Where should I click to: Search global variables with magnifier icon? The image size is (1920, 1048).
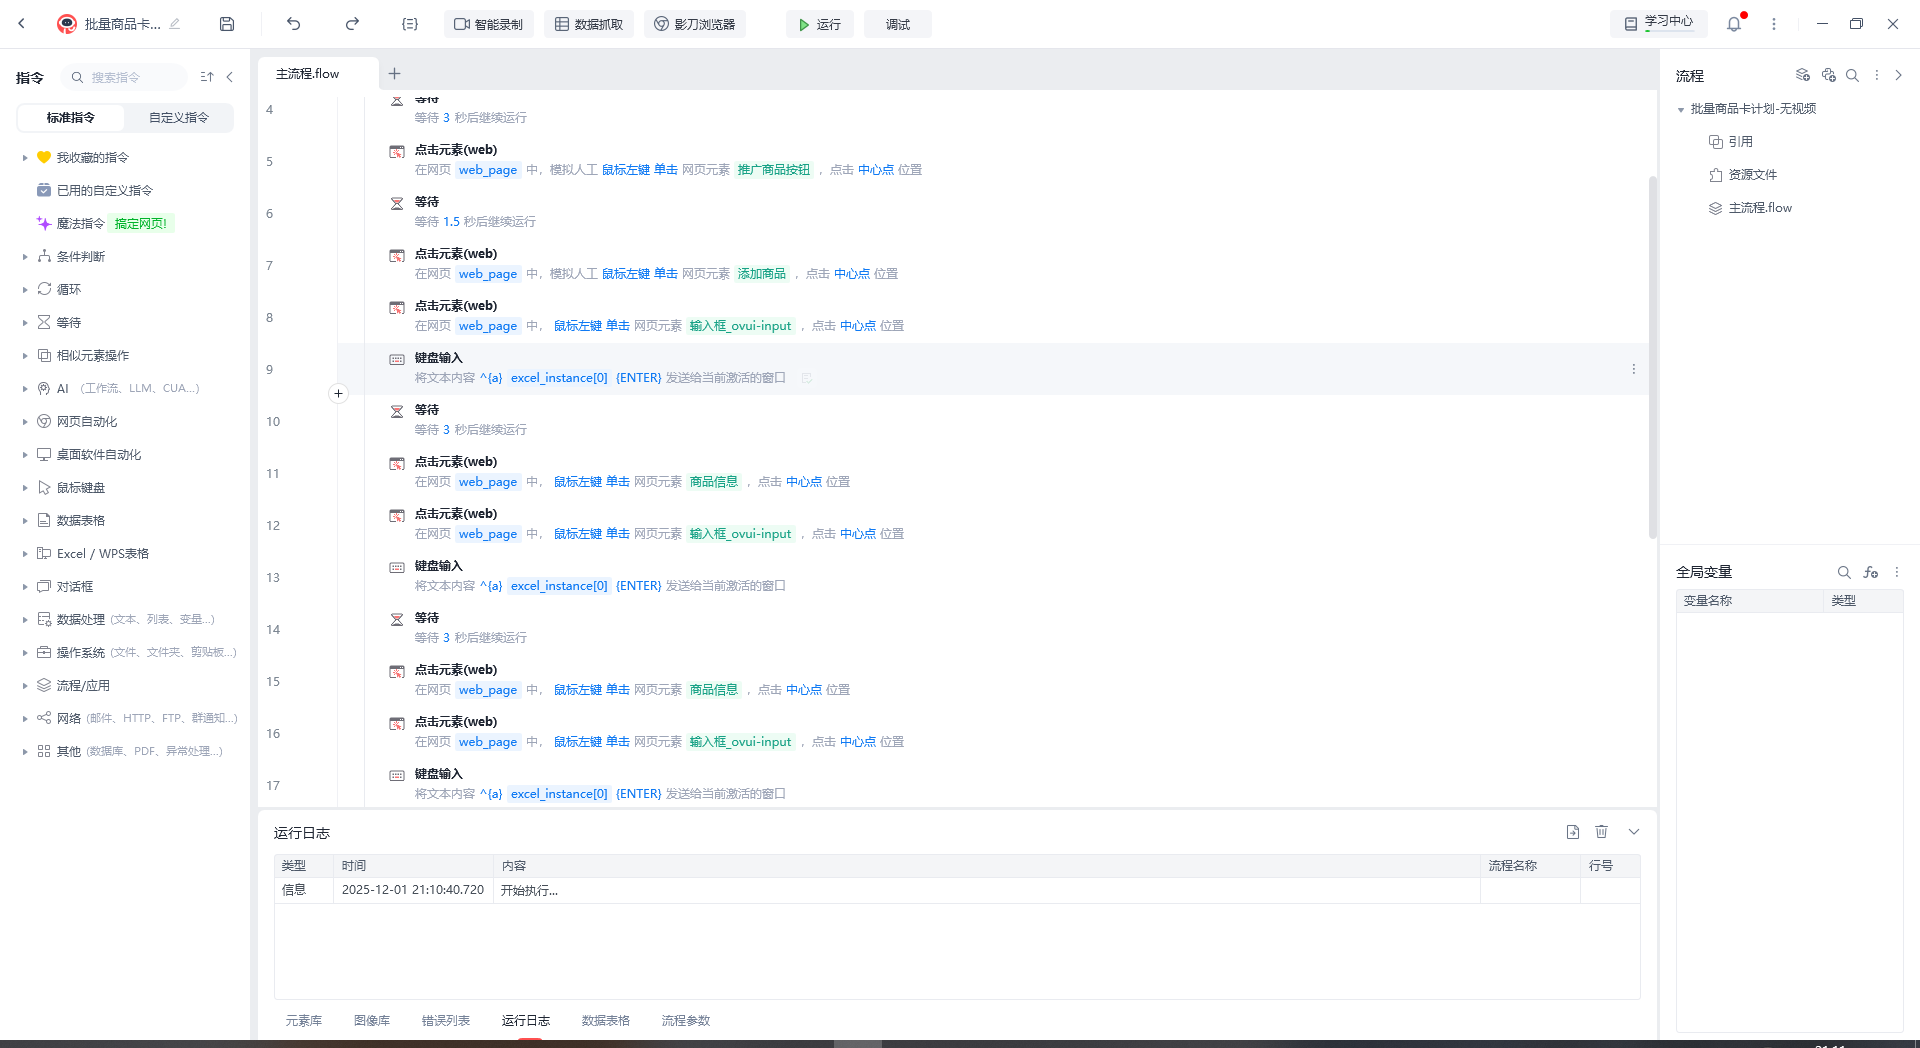1844,572
